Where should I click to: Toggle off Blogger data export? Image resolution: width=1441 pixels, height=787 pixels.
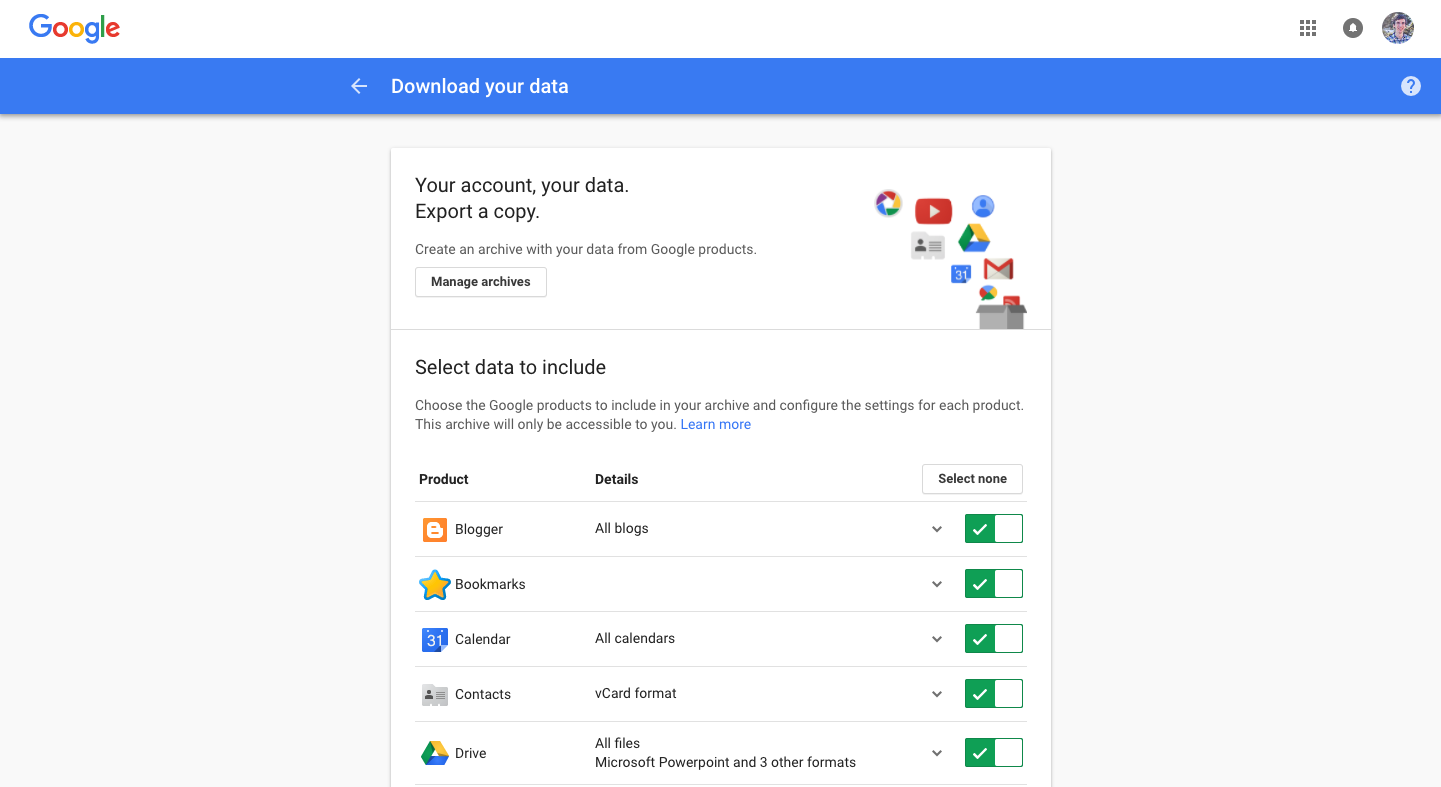pos(994,529)
